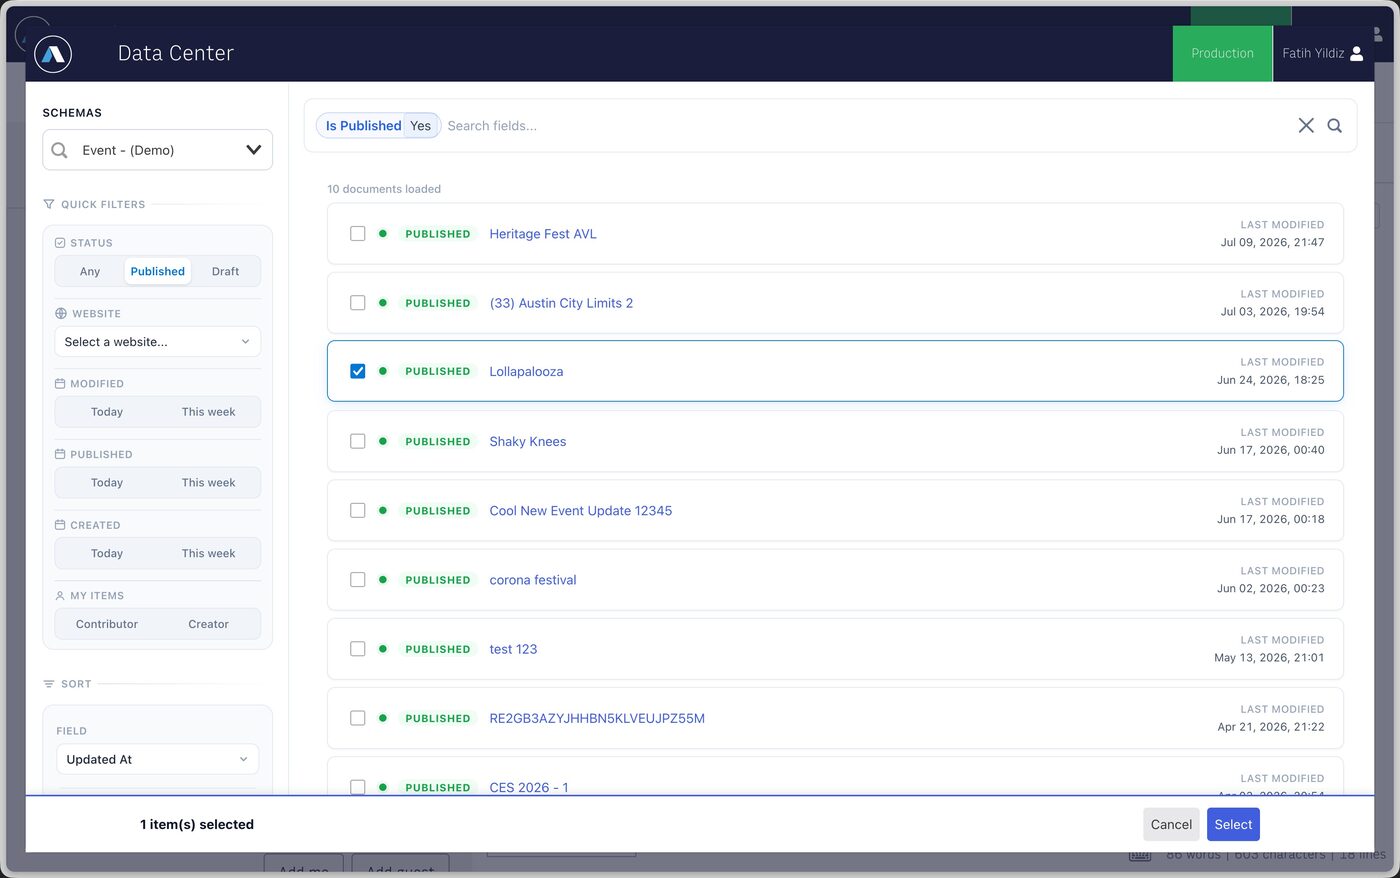Open the Event - (Demo) schema dropdown

(x=157, y=150)
